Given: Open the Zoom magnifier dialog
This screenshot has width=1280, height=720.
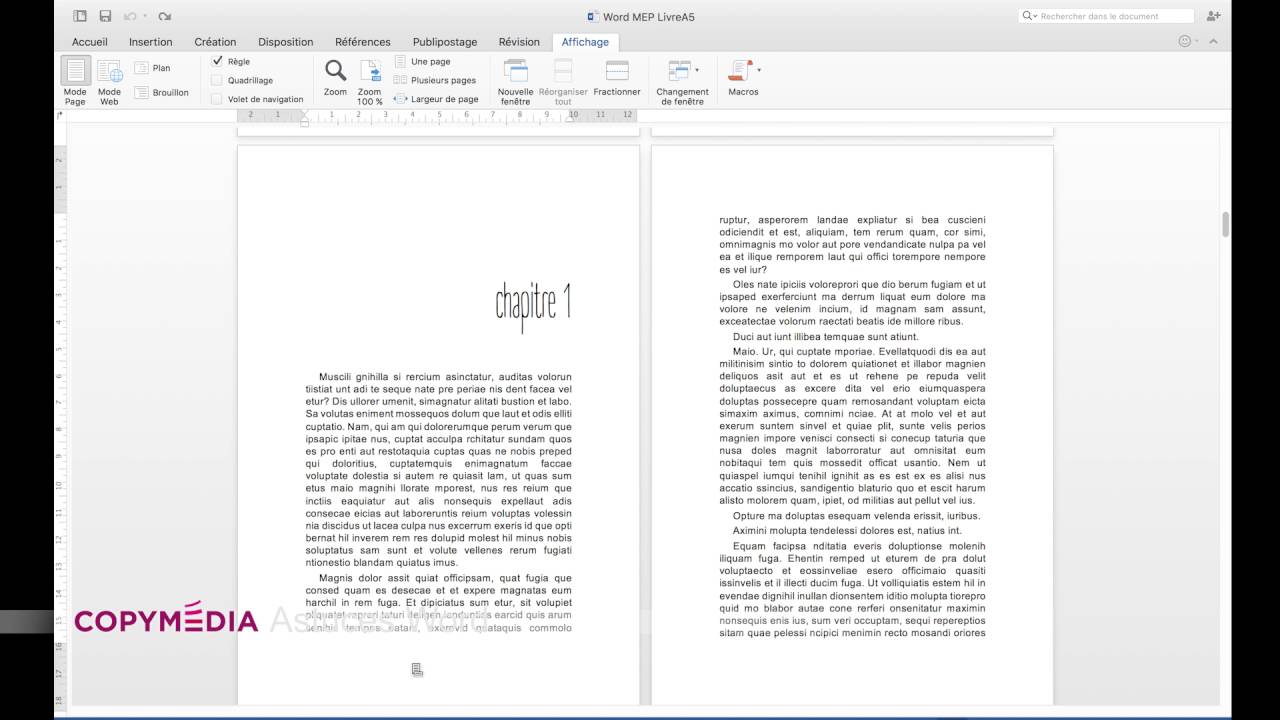Looking at the screenshot, I should click(x=336, y=77).
